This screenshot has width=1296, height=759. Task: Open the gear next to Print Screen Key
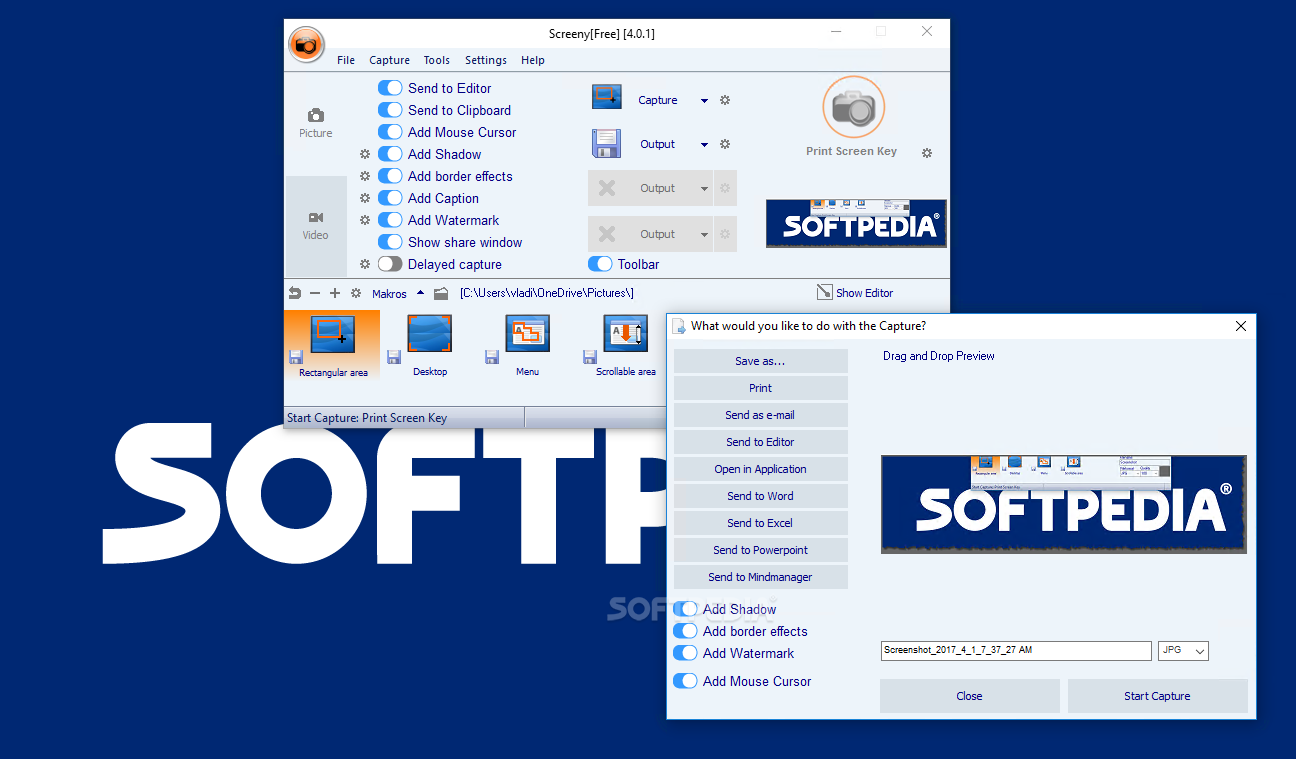click(927, 153)
